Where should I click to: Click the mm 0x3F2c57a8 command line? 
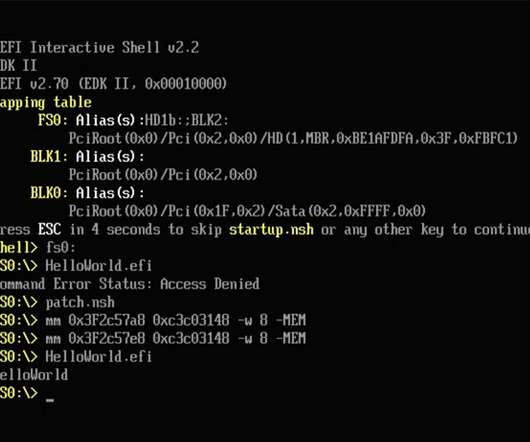(x=176, y=321)
